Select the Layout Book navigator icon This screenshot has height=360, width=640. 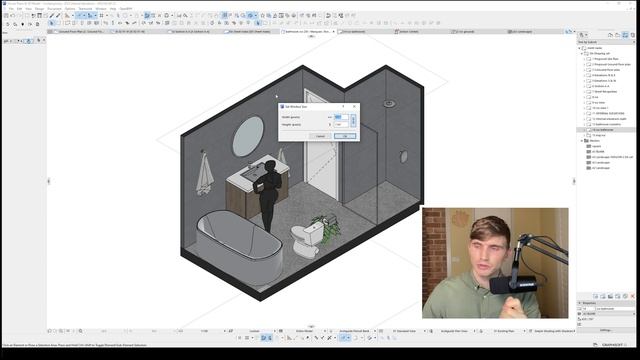(625, 35)
